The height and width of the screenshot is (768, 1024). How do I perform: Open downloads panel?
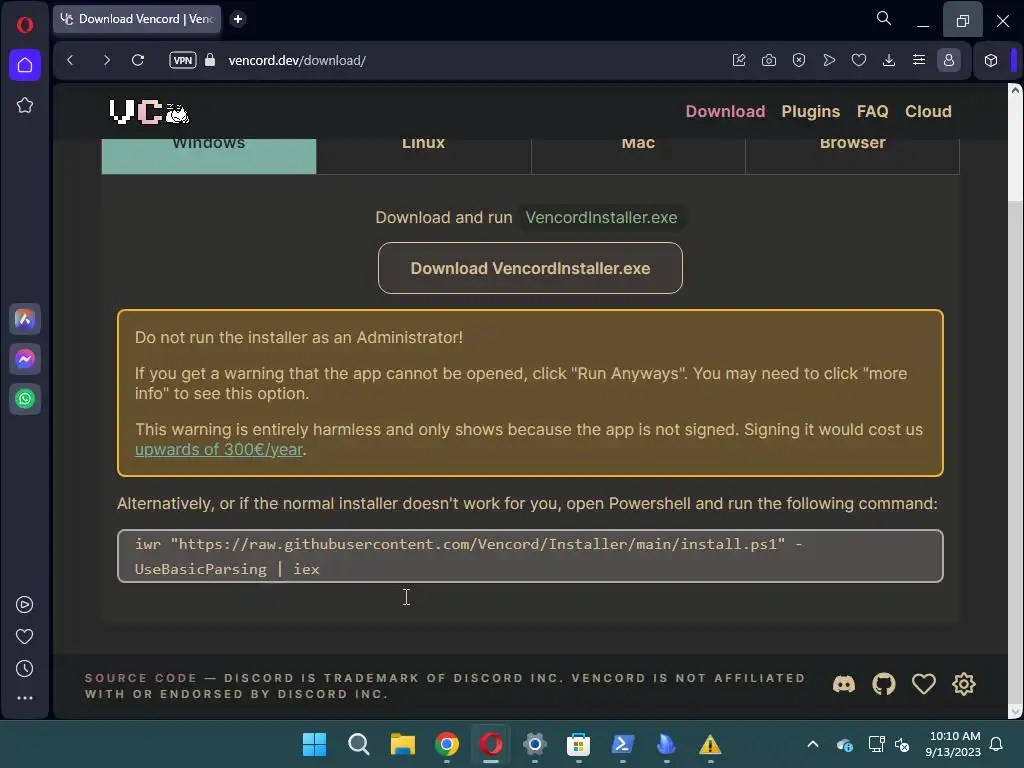[x=889, y=60]
